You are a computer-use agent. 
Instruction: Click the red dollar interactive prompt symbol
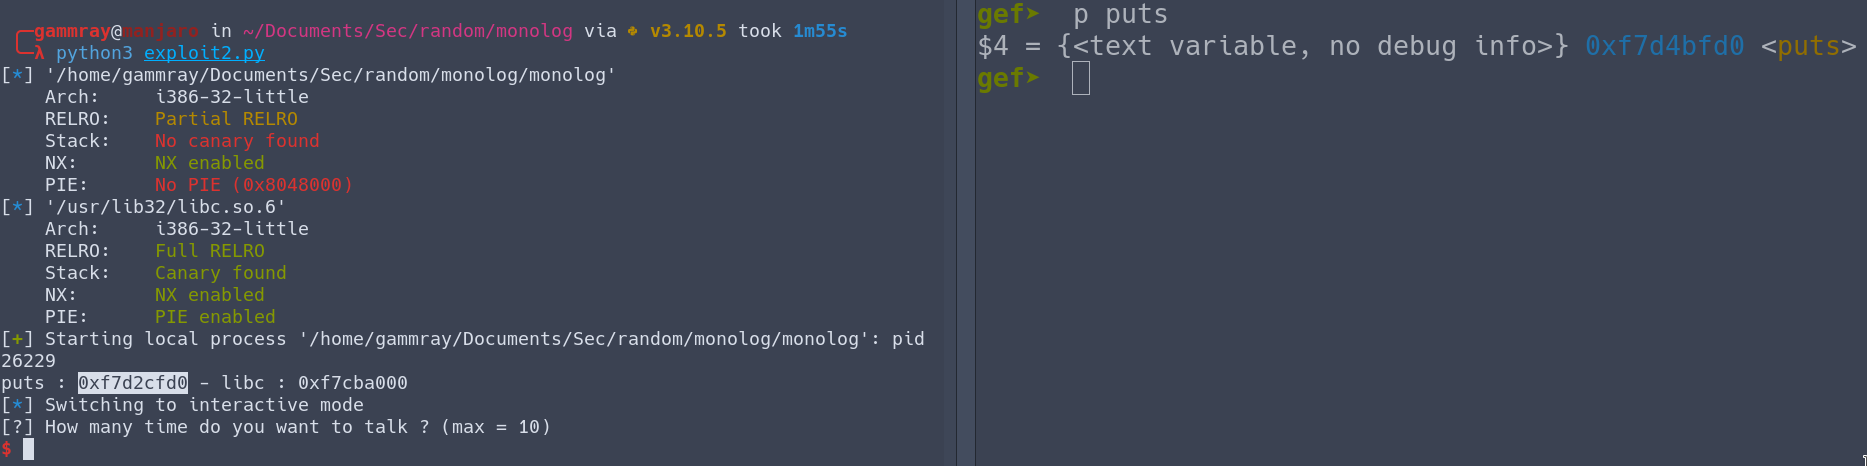(x=7, y=449)
